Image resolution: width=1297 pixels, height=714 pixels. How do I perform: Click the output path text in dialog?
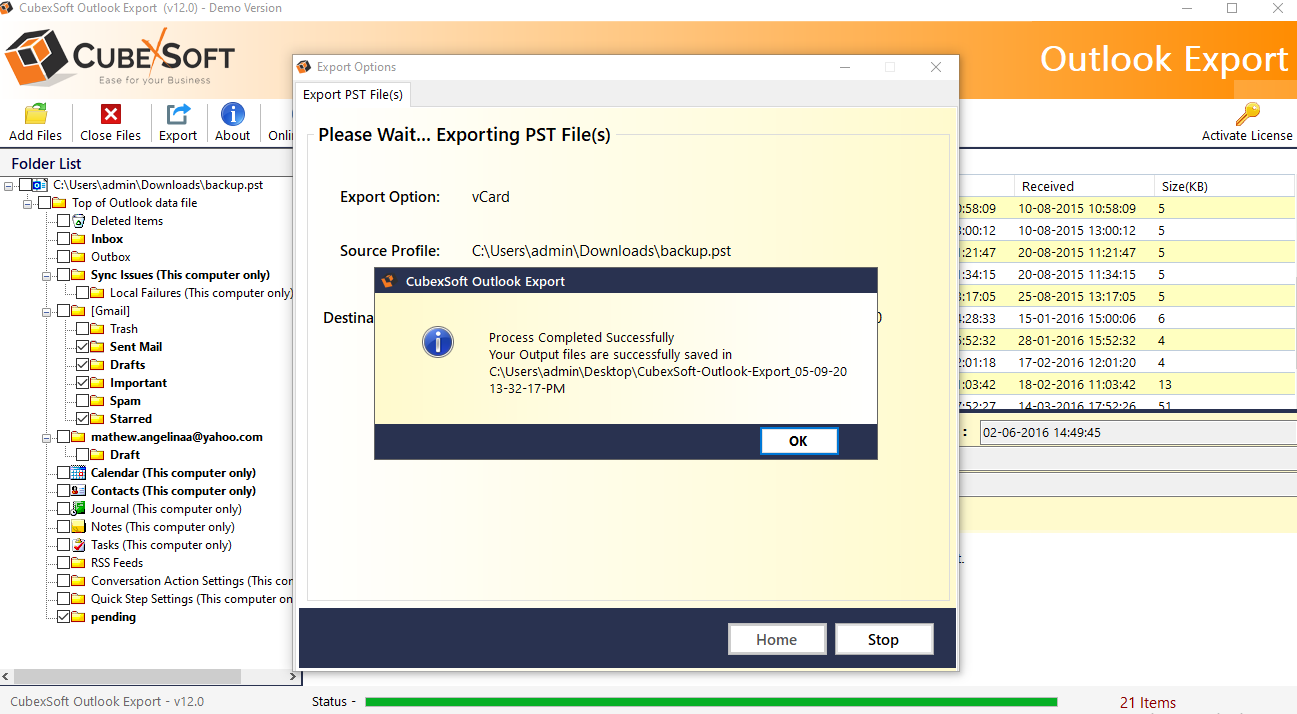[668, 380]
